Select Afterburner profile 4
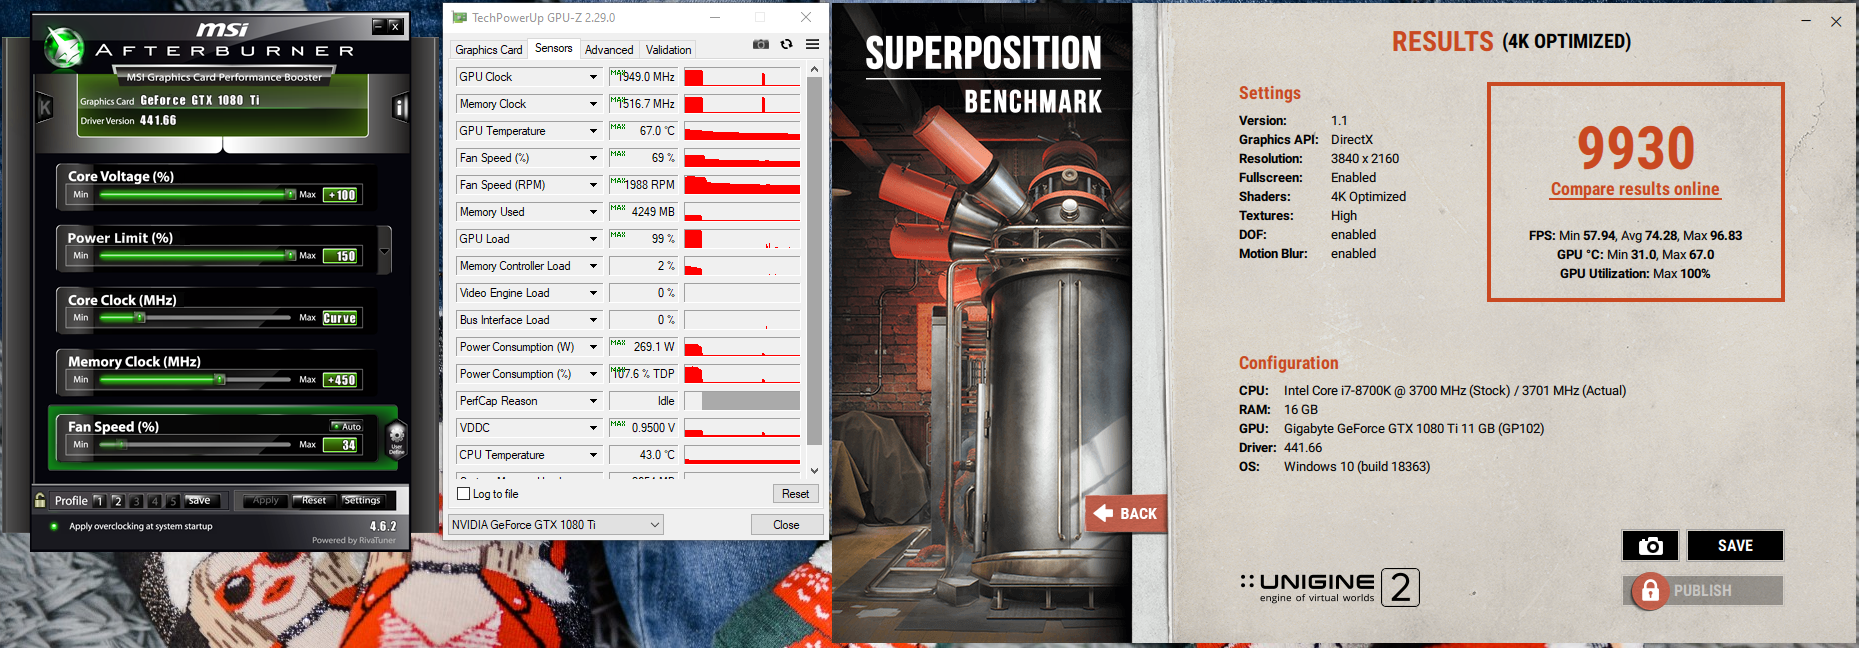This screenshot has height=648, width=1859. click(154, 500)
